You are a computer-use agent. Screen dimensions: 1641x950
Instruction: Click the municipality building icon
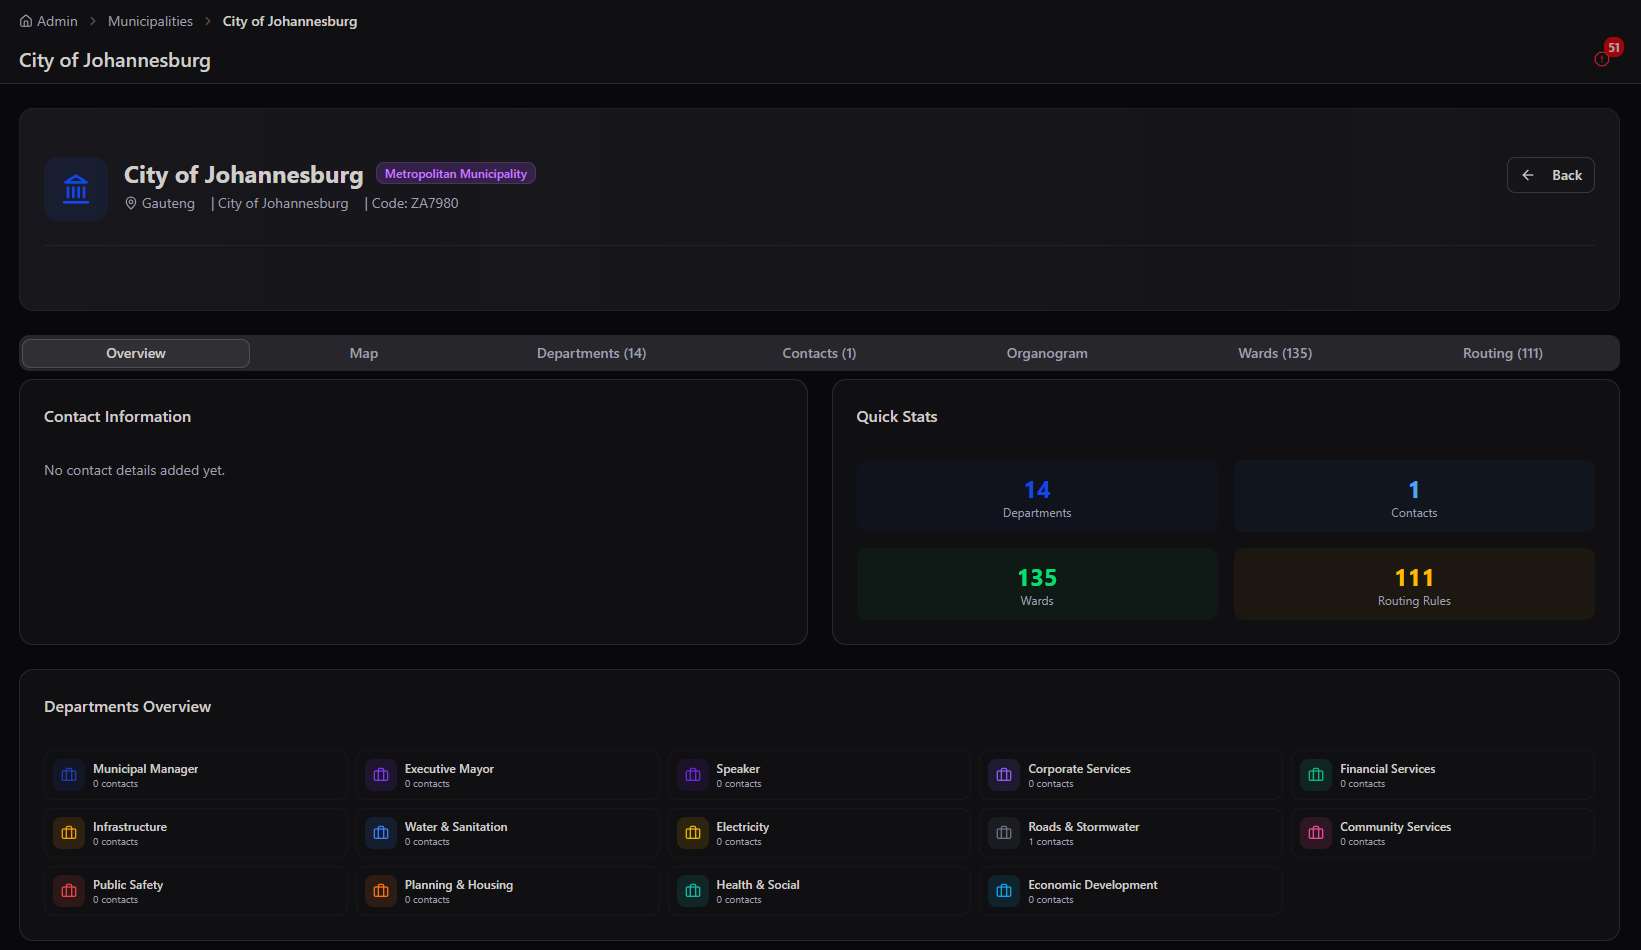coord(76,189)
